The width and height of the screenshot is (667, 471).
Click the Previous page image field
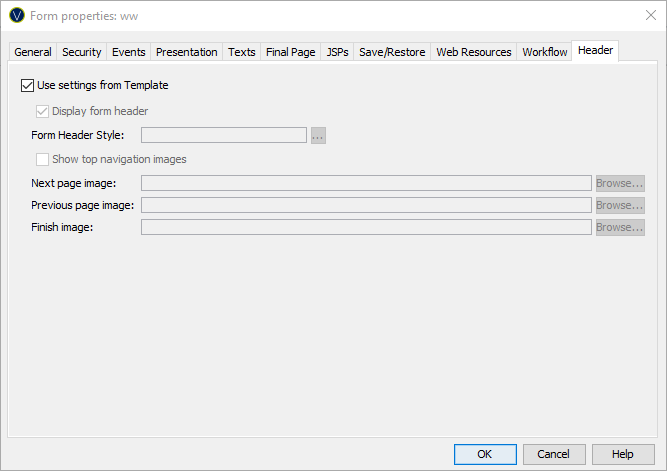tap(366, 206)
